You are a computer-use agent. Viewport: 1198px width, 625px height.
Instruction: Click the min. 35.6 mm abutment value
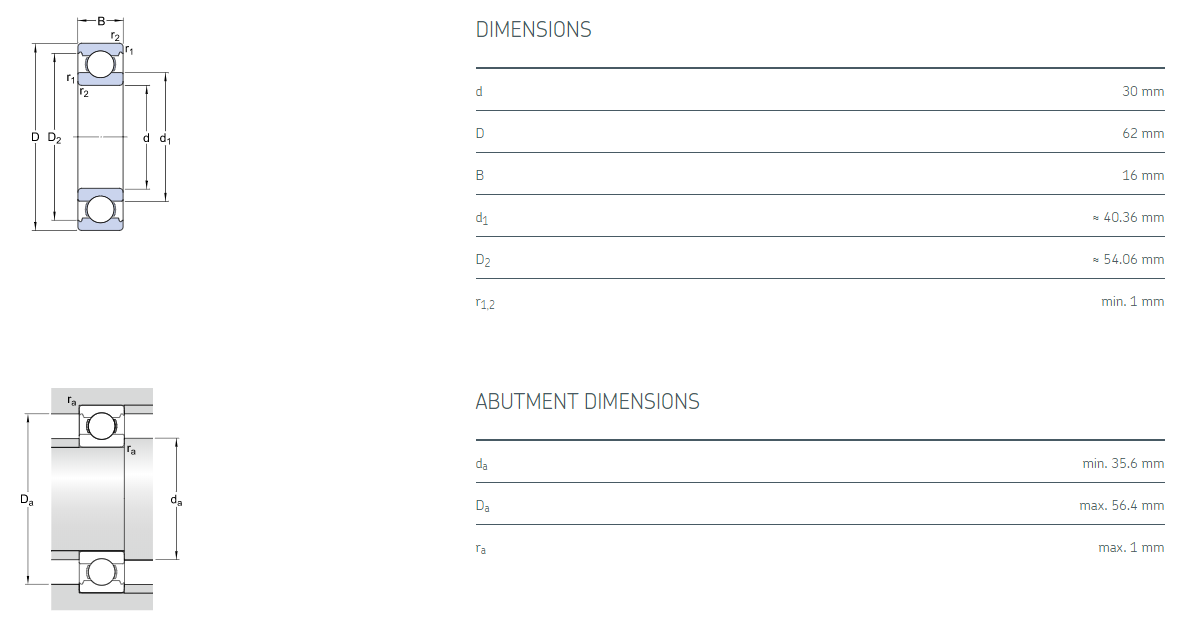point(1123,463)
